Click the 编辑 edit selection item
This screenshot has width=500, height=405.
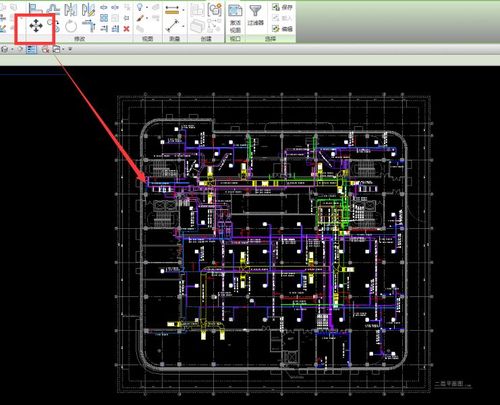[282, 29]
